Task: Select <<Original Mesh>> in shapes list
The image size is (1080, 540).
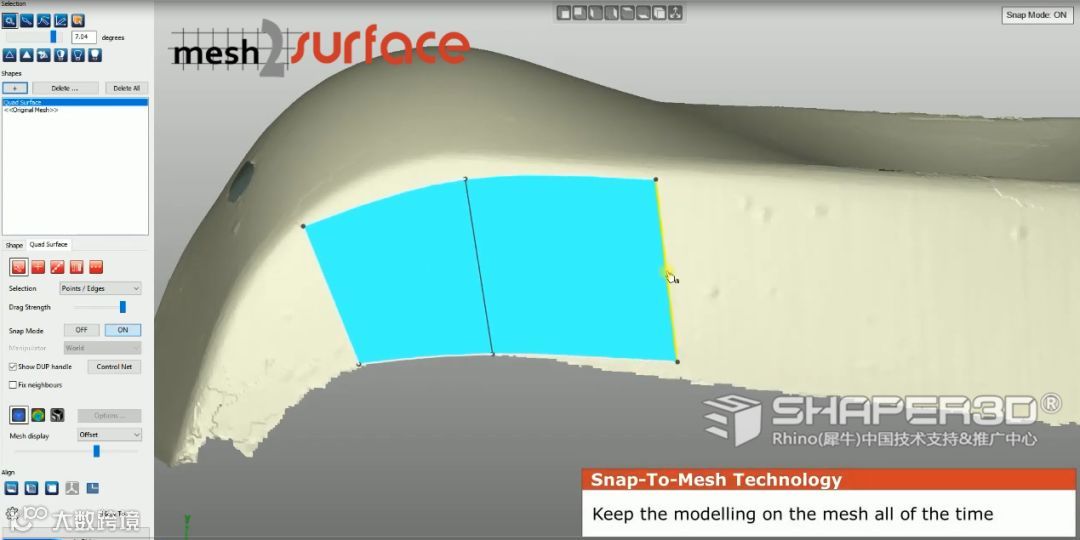Action: (75, 110)
